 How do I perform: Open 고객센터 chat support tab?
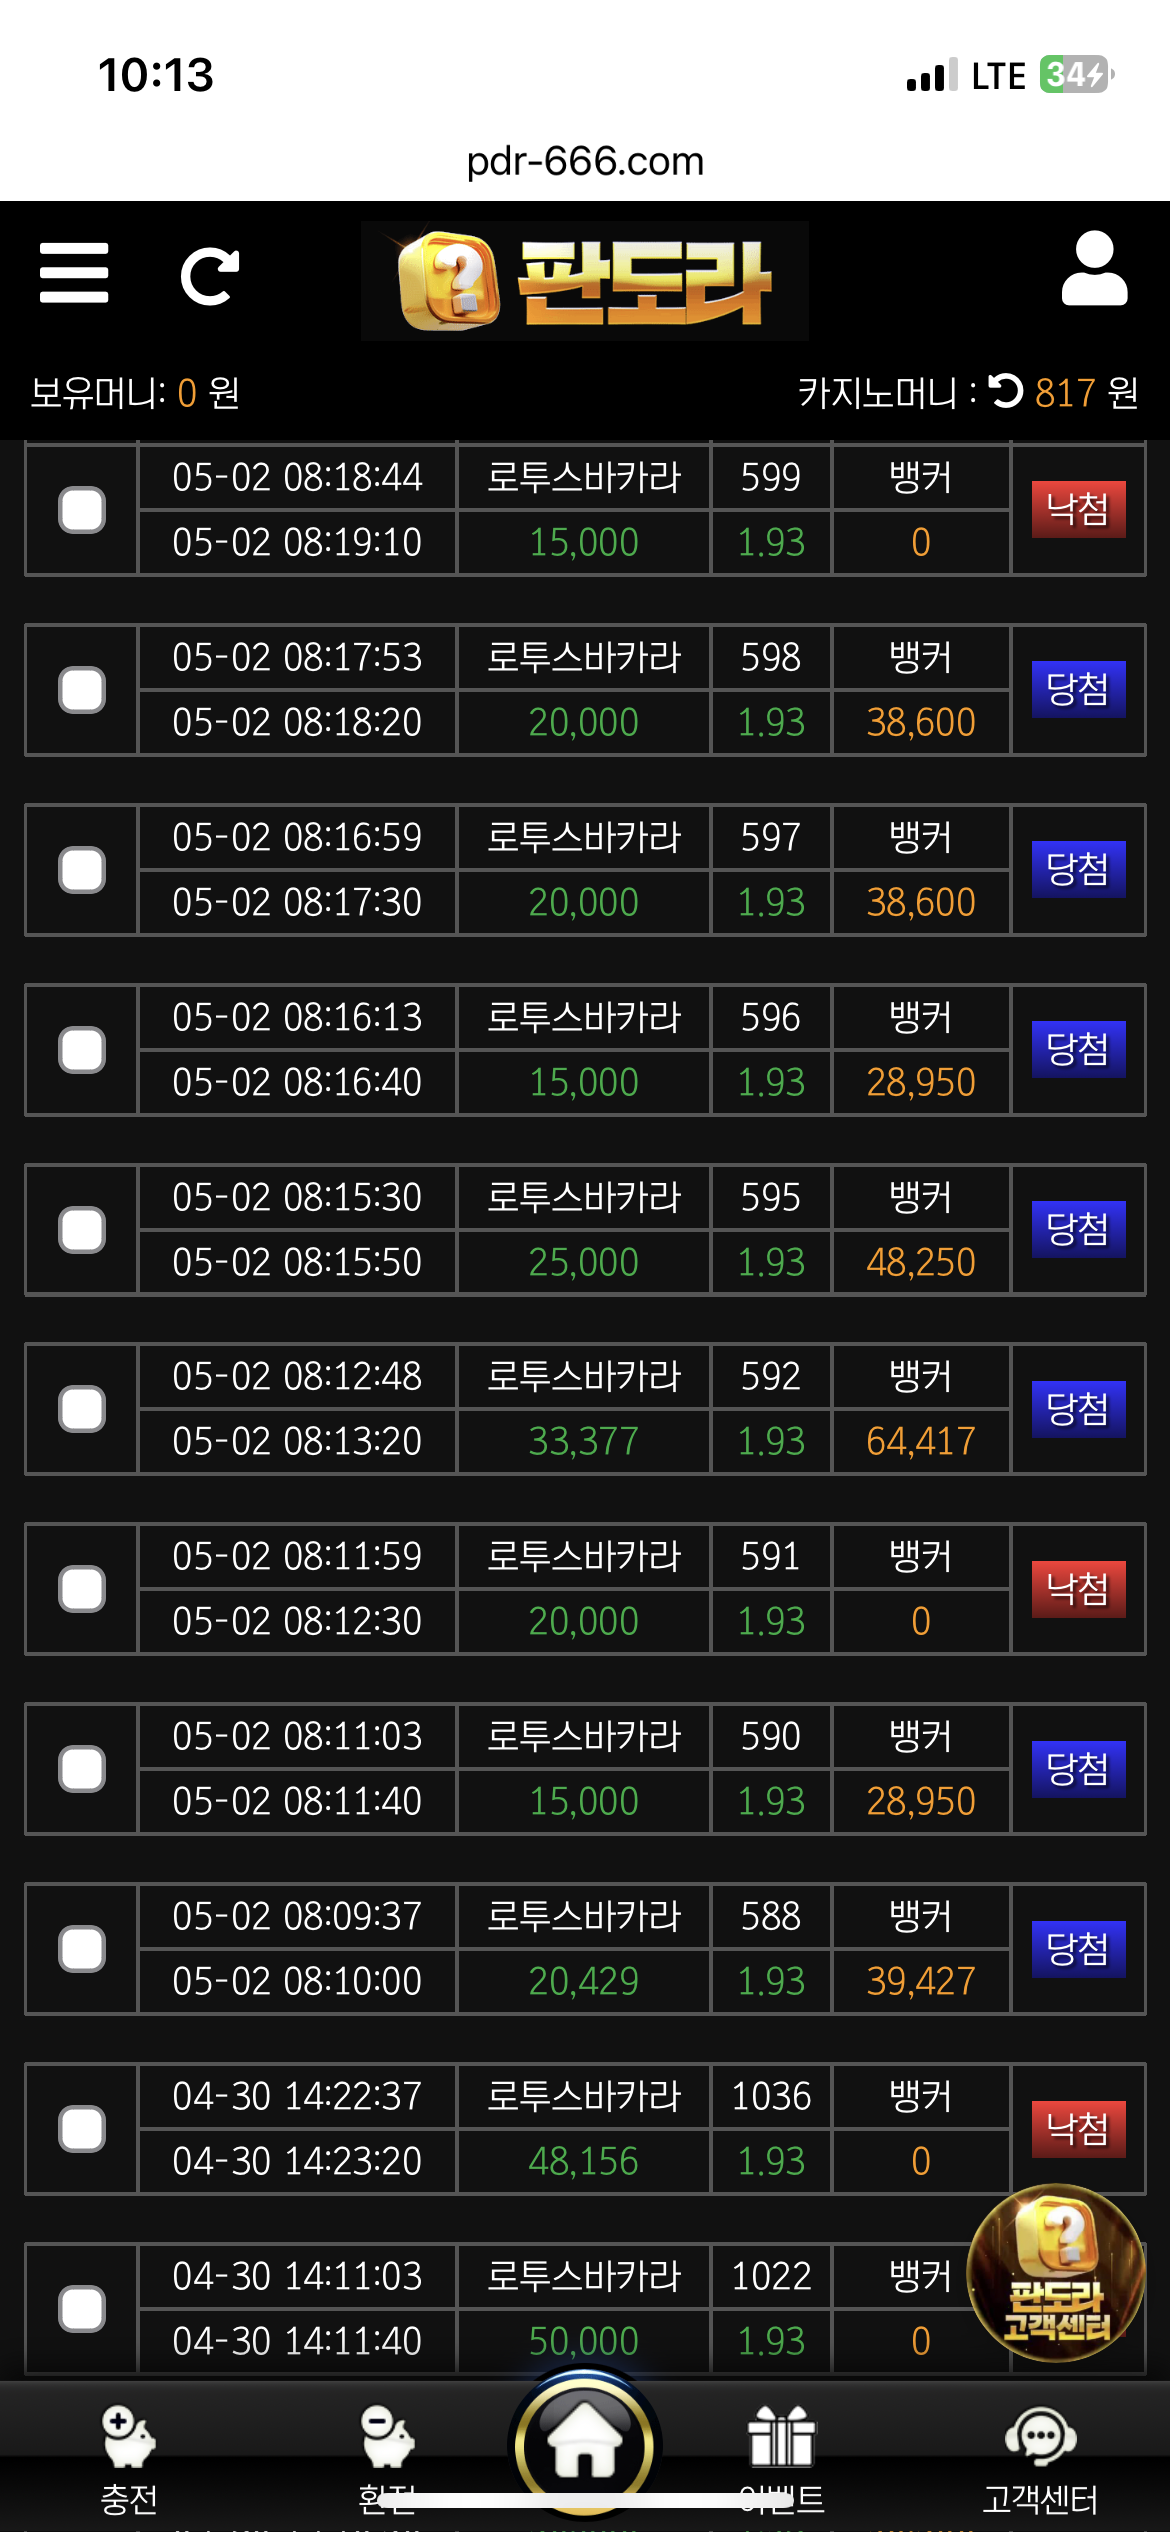click(x=1040, y=2455)
